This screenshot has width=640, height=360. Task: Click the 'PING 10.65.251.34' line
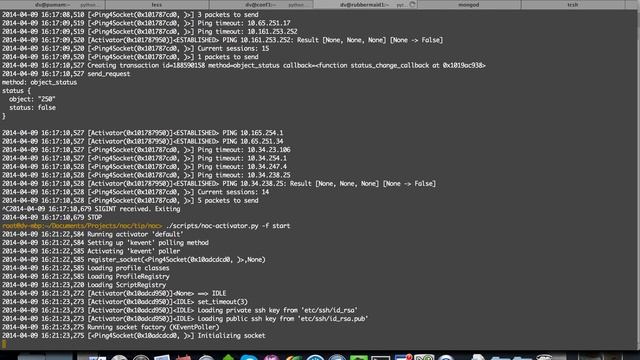(x=142, y=141)
